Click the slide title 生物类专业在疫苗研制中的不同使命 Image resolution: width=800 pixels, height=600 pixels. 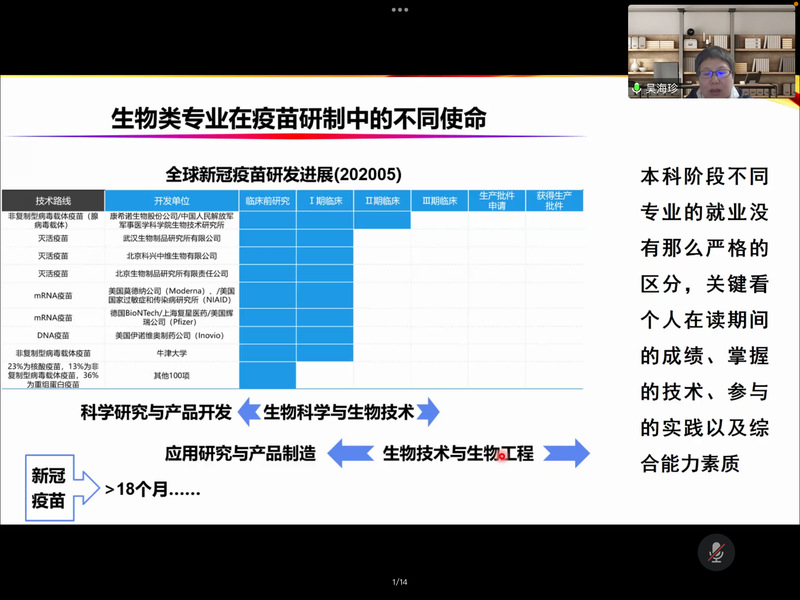[299, 120]
